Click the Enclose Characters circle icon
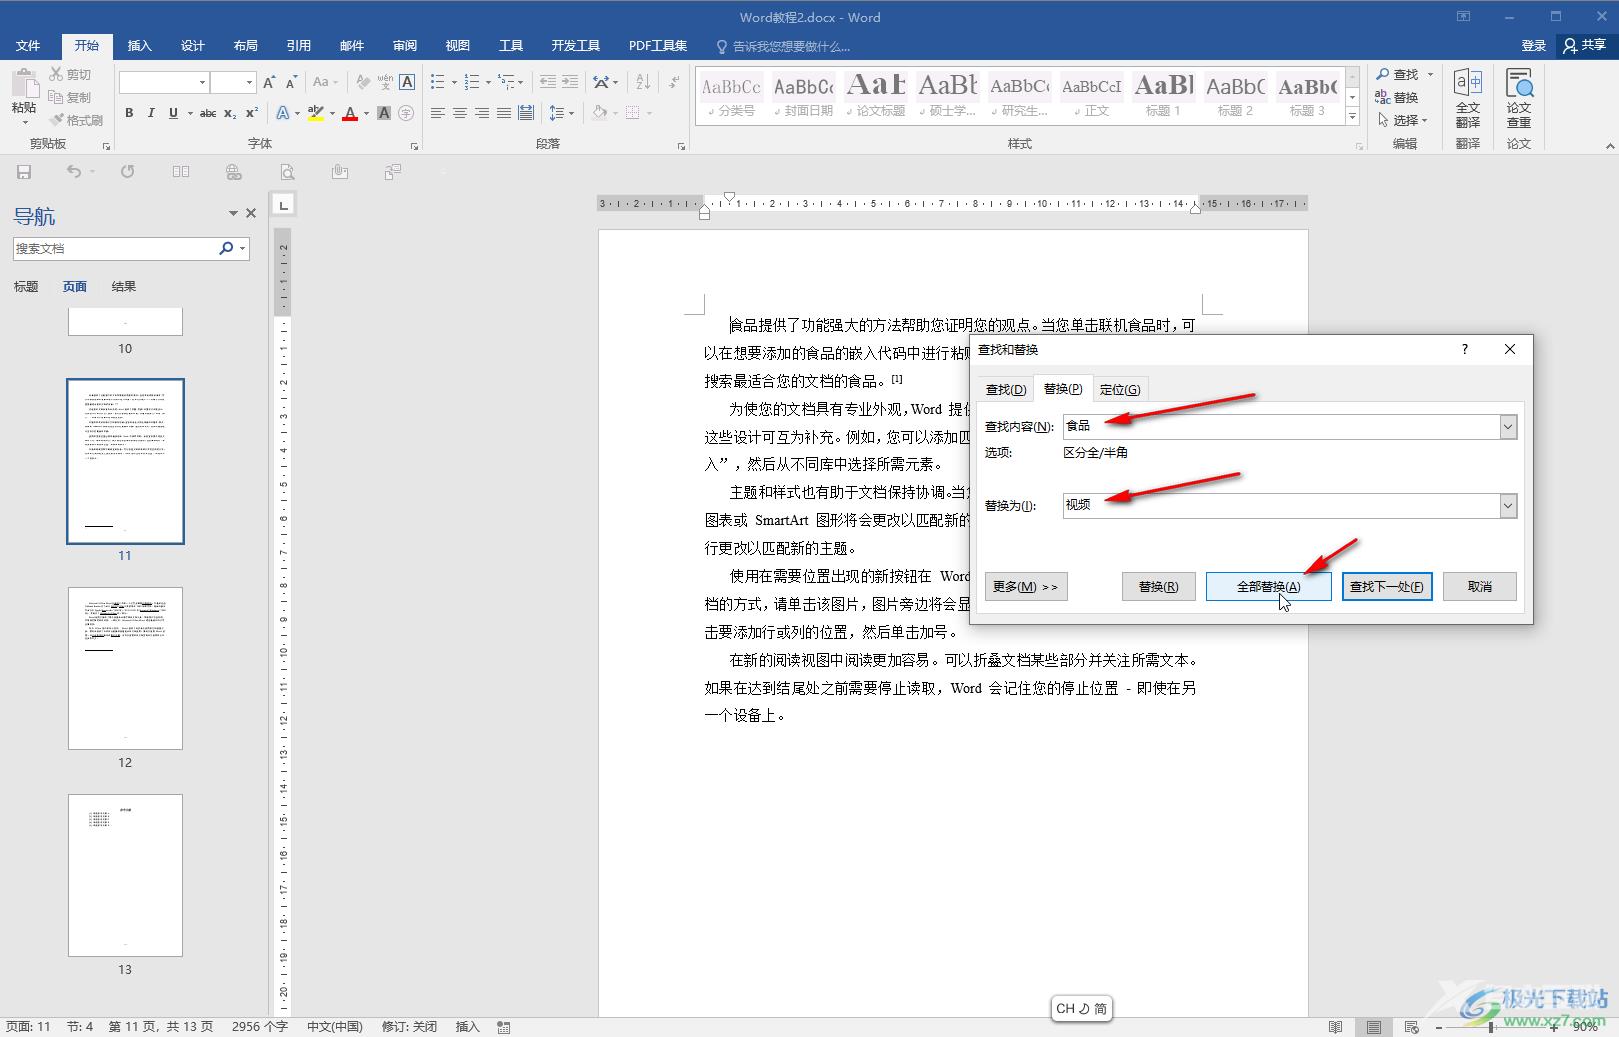Image resolution: width=1619 pixels, height=1037 pixels. (406, 113)
